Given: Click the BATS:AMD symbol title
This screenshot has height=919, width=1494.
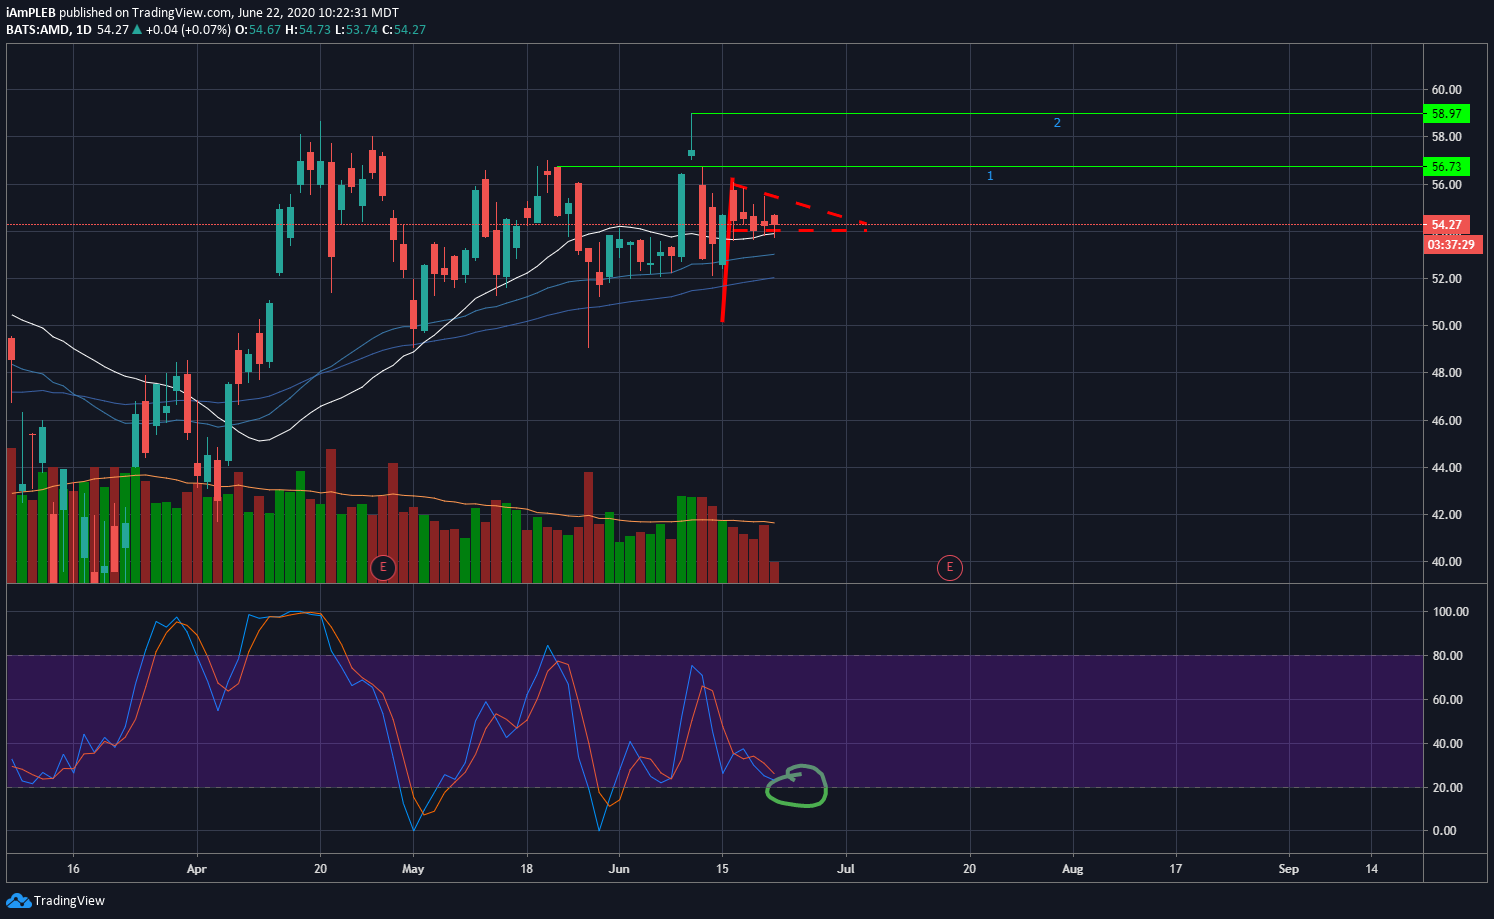Looking at the screenshot, I should pyautogui.click(x=38, y=30).
